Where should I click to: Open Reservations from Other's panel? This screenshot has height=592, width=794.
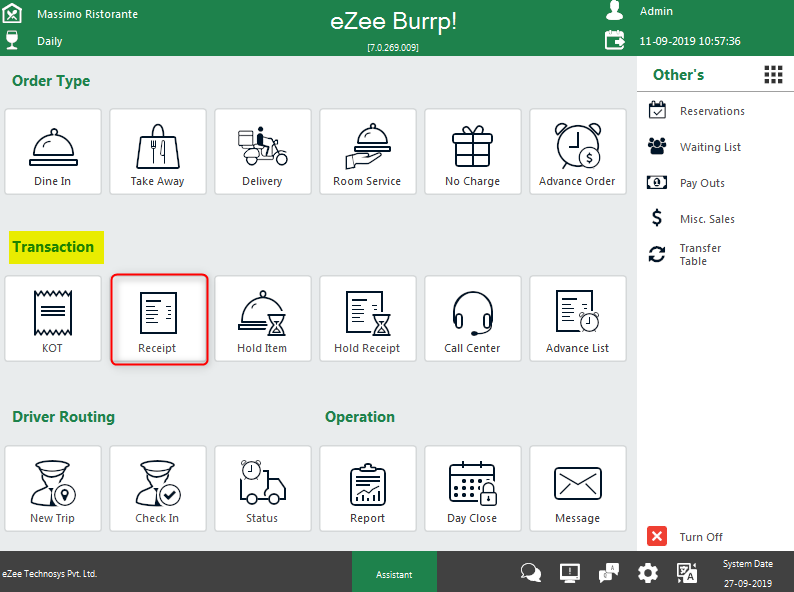pyautogui.click(x=697, y=110)
